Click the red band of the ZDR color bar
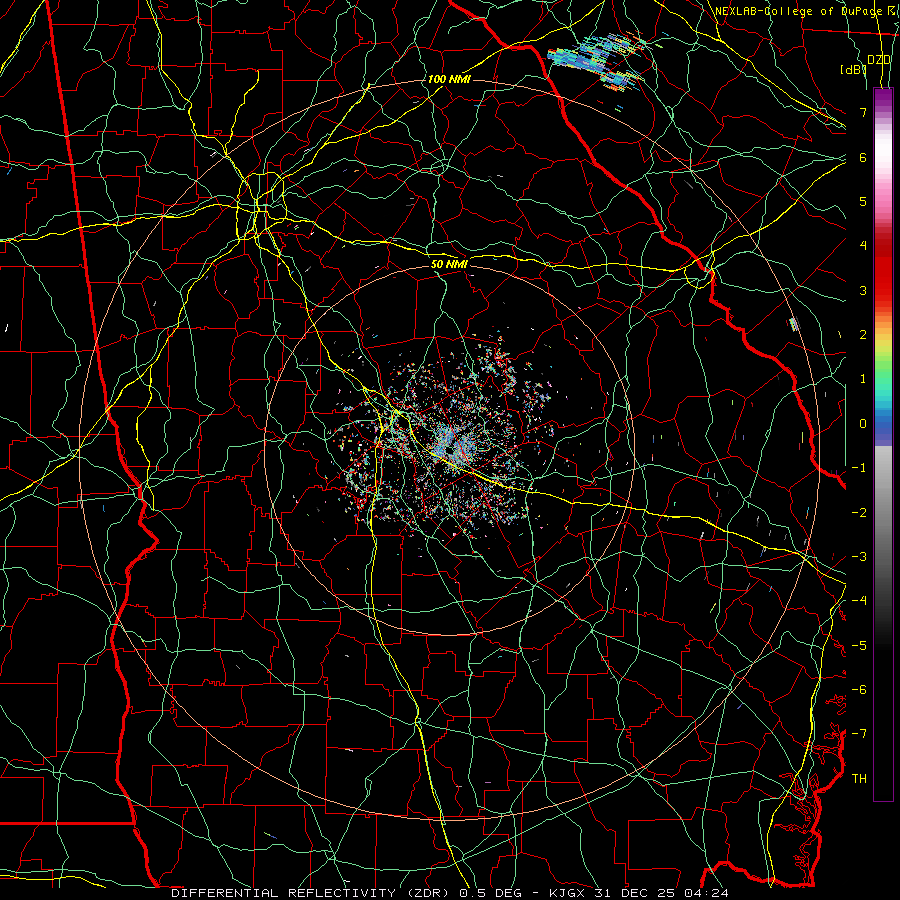This screenshot has height=900, width=900. [x=883, y=267]
